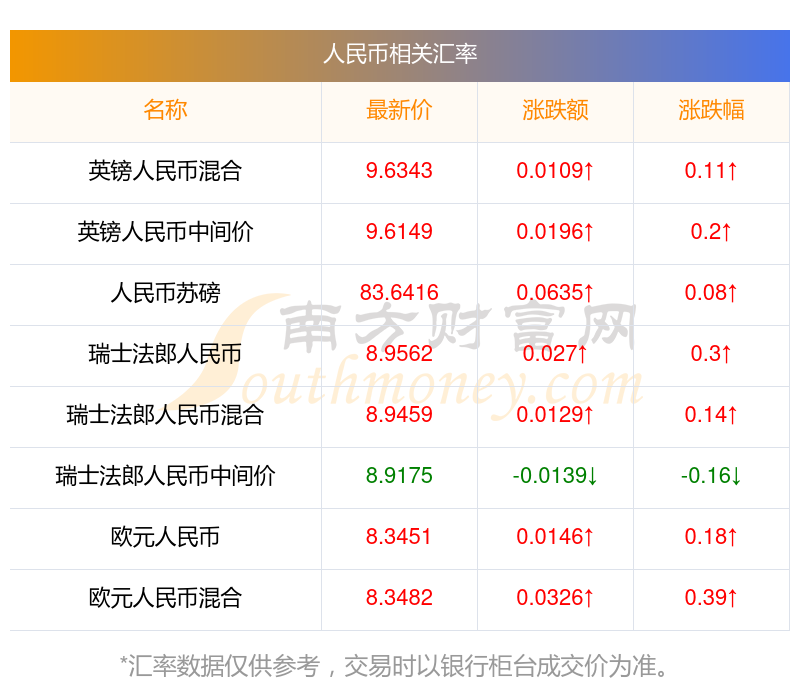Click the change value 0.0635↑
This screenshot has height=698, width=800.
pyautogui.click(x=555, y=293)
